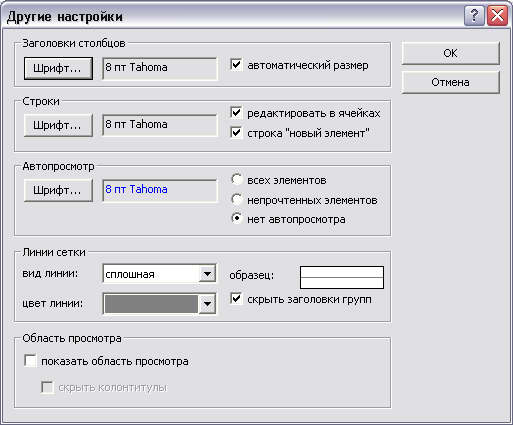Toggle автоматический размер checkbox

(x=236, y=65)
